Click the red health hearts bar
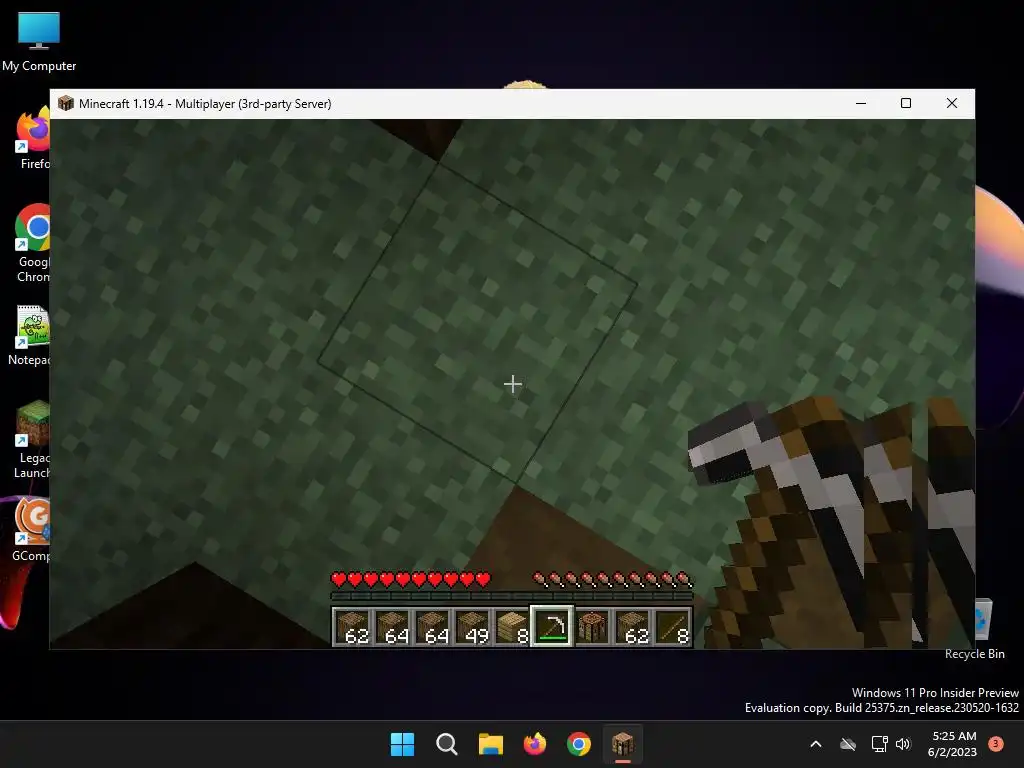 (411, 579)
